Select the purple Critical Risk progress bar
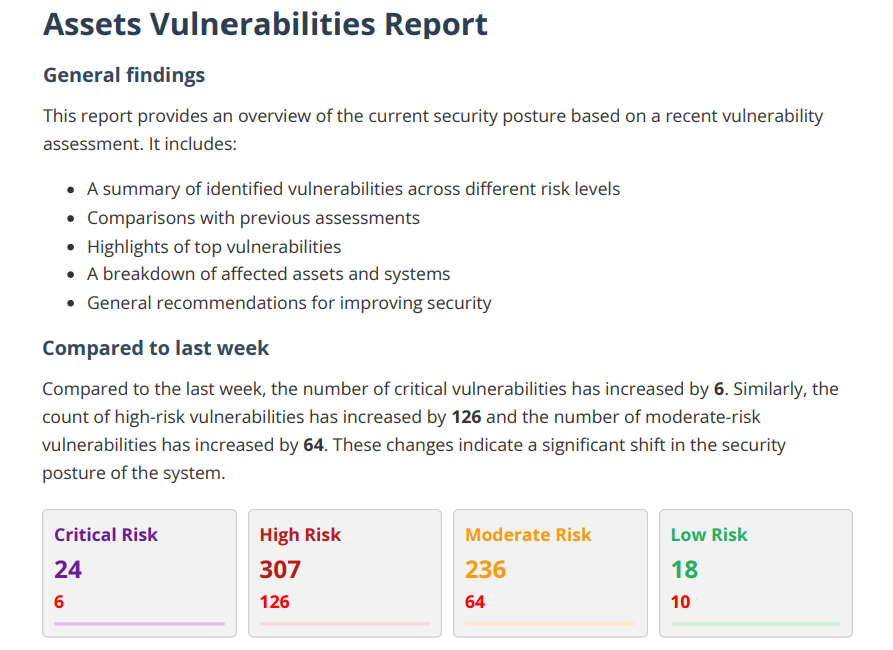 pyautogui.click(x=140, y=624)
